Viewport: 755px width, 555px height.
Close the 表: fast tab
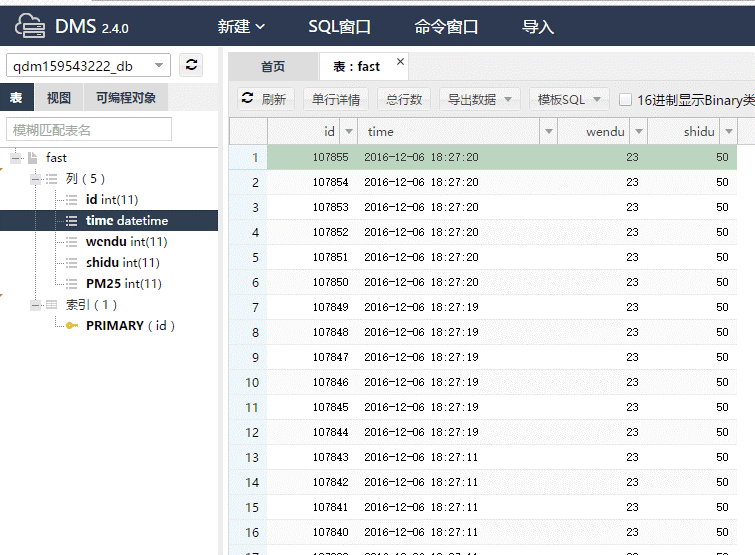pyautogui.click(x=401, y=62)
